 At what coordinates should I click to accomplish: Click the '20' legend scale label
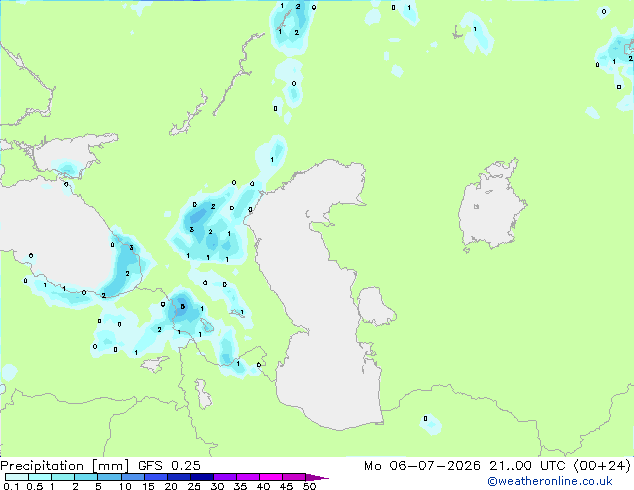pos(171,486)
